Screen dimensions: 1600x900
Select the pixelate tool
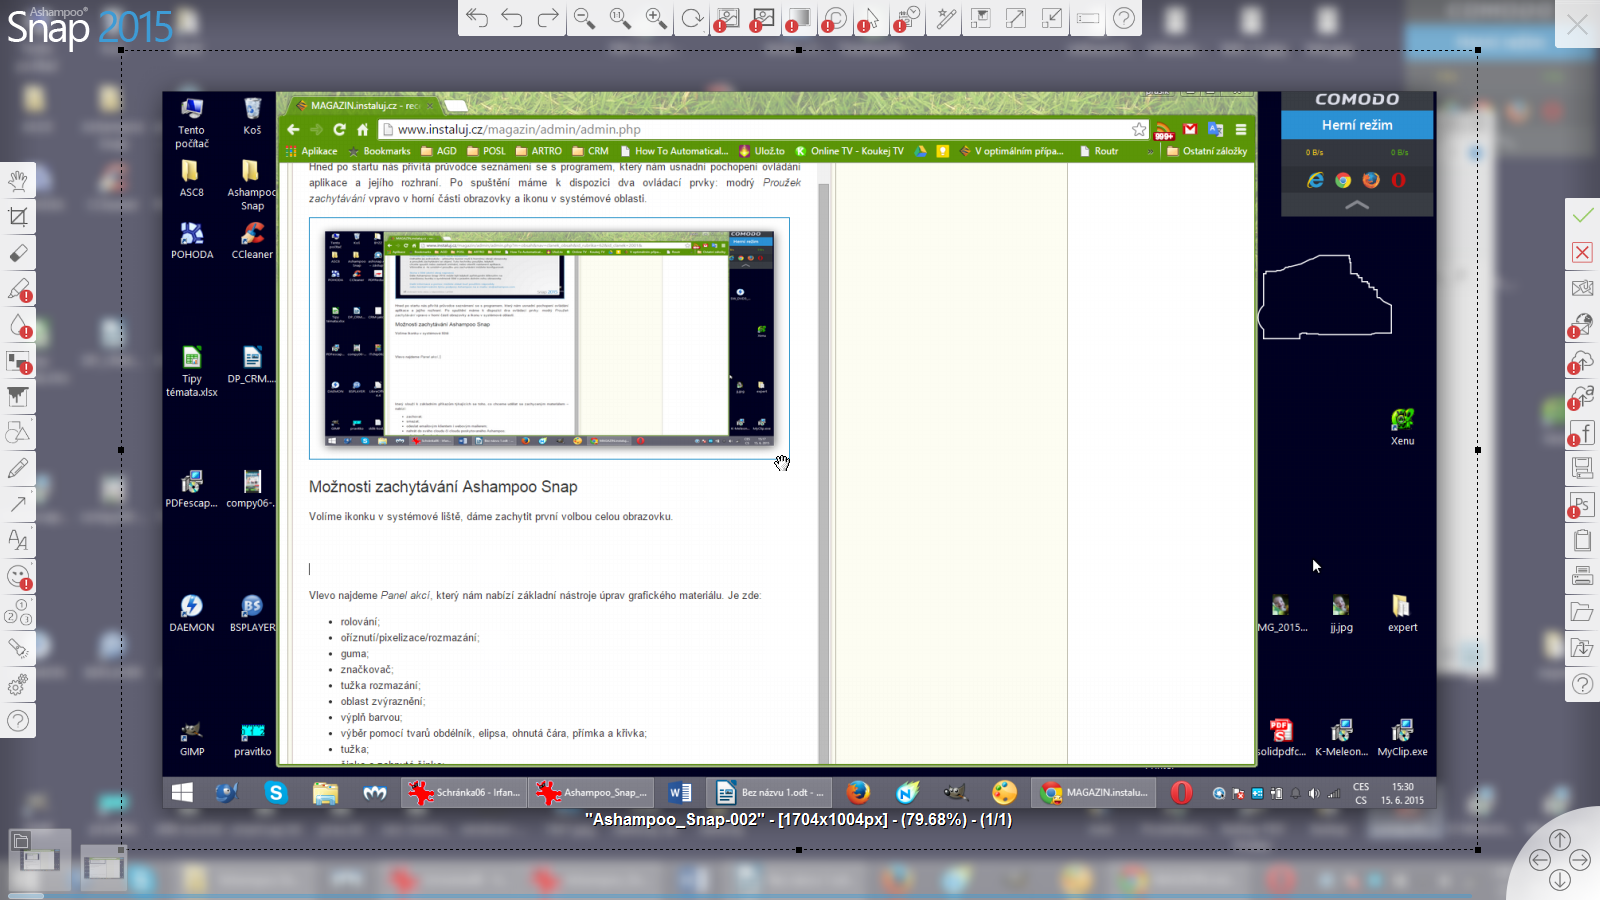pyautogui.click(x=18, y=361)
